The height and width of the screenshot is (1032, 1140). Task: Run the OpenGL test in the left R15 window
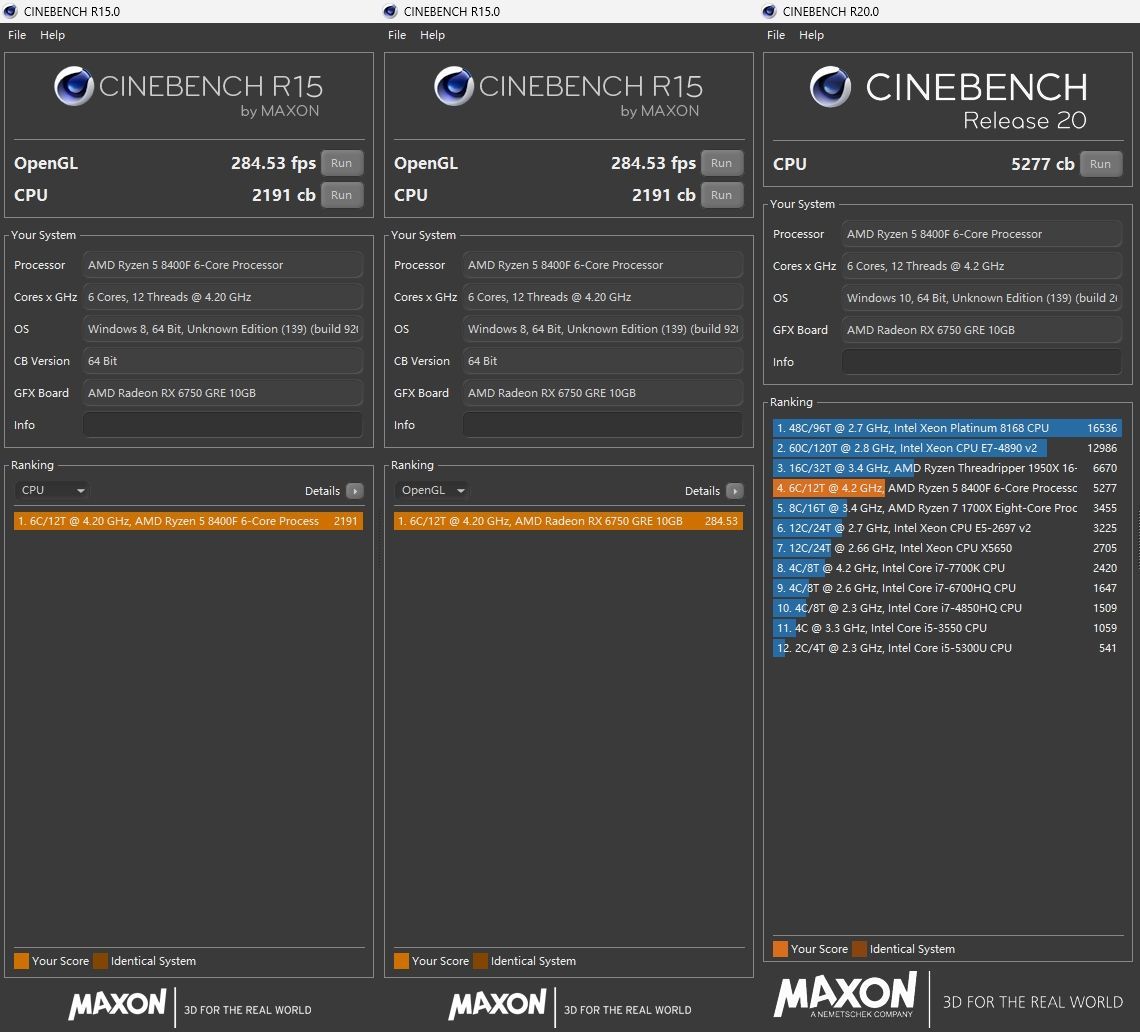pyautogui.click(x=342, y=163)
